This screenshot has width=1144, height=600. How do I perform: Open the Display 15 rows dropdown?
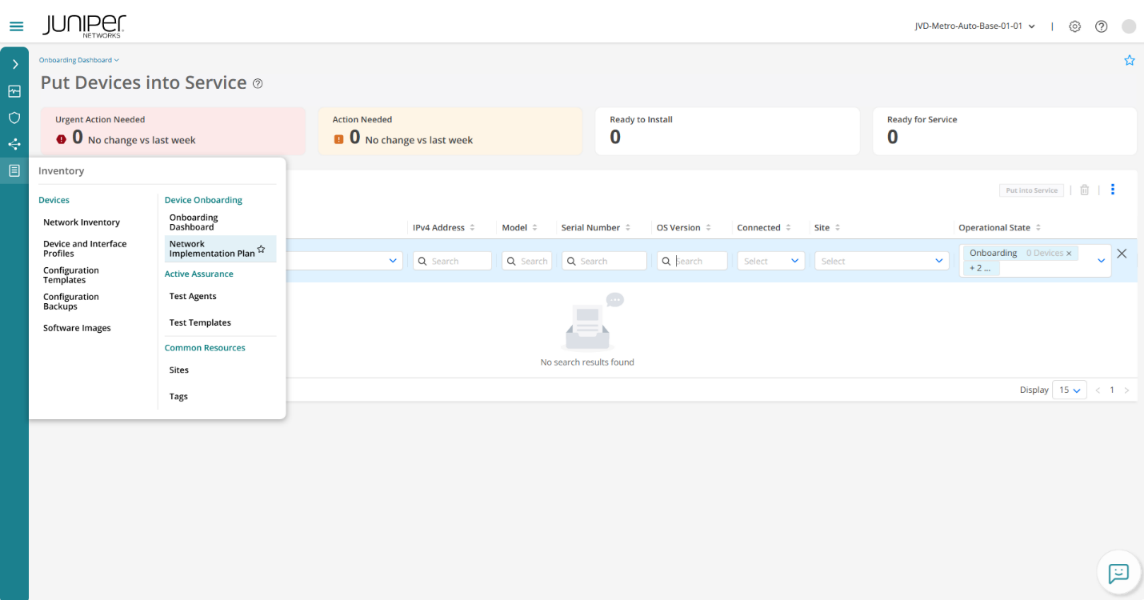click(x=1069, y=391)
